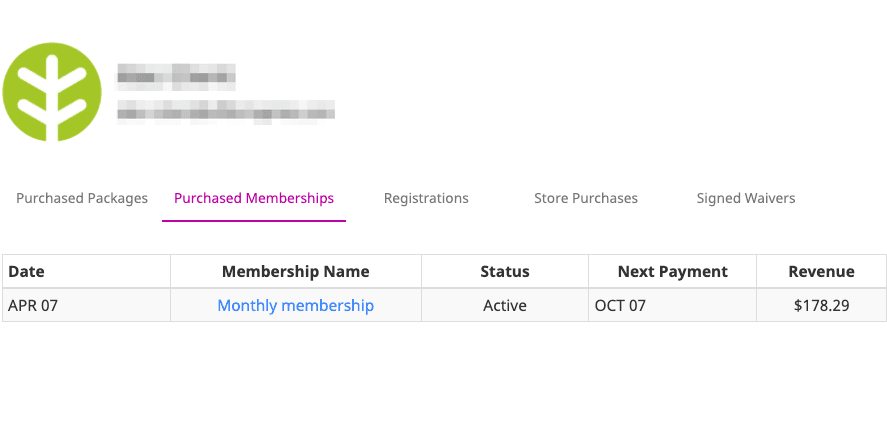The width and height of the screenshot is (887, 428).
Task: Click the Date column header
Action: coord(86,271)
